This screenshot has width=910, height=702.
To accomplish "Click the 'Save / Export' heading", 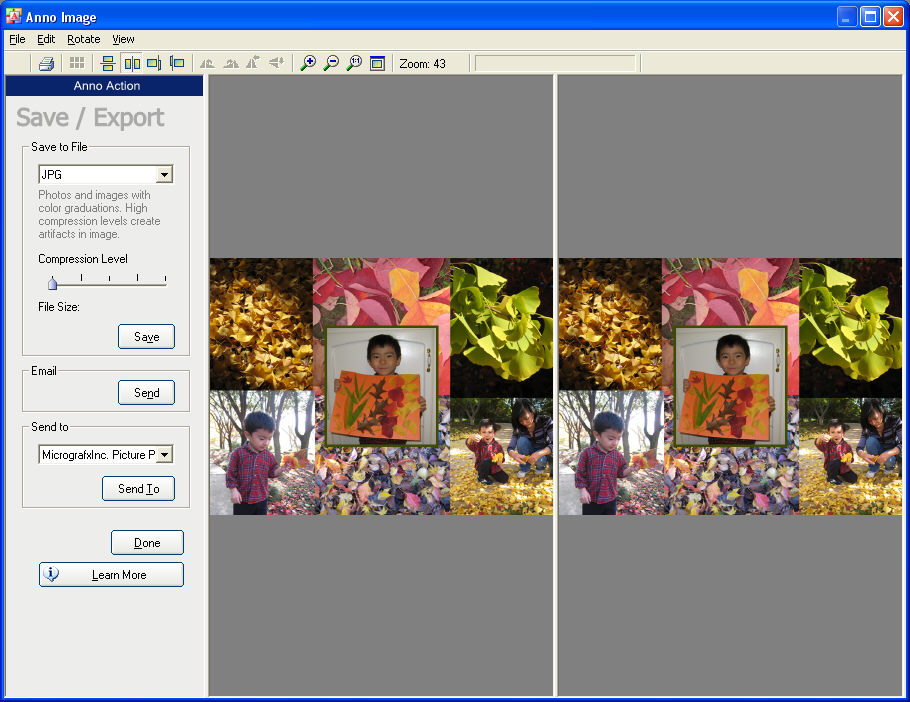I will pyautogui.click(x=90, y=118).
